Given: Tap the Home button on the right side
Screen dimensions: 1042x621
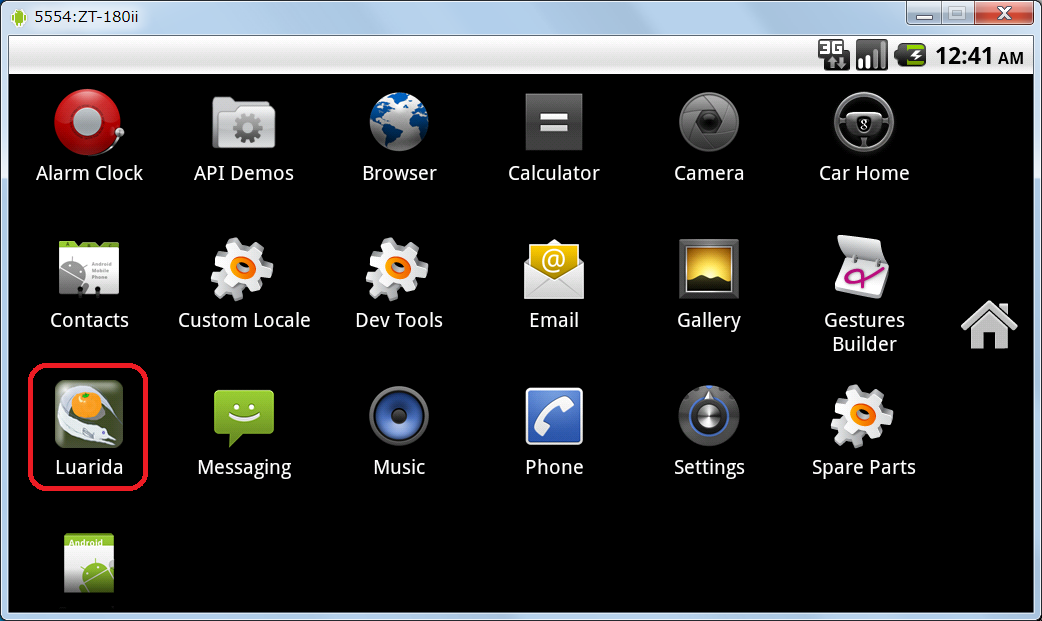Looking at the screenshot, I should (989, 324).
